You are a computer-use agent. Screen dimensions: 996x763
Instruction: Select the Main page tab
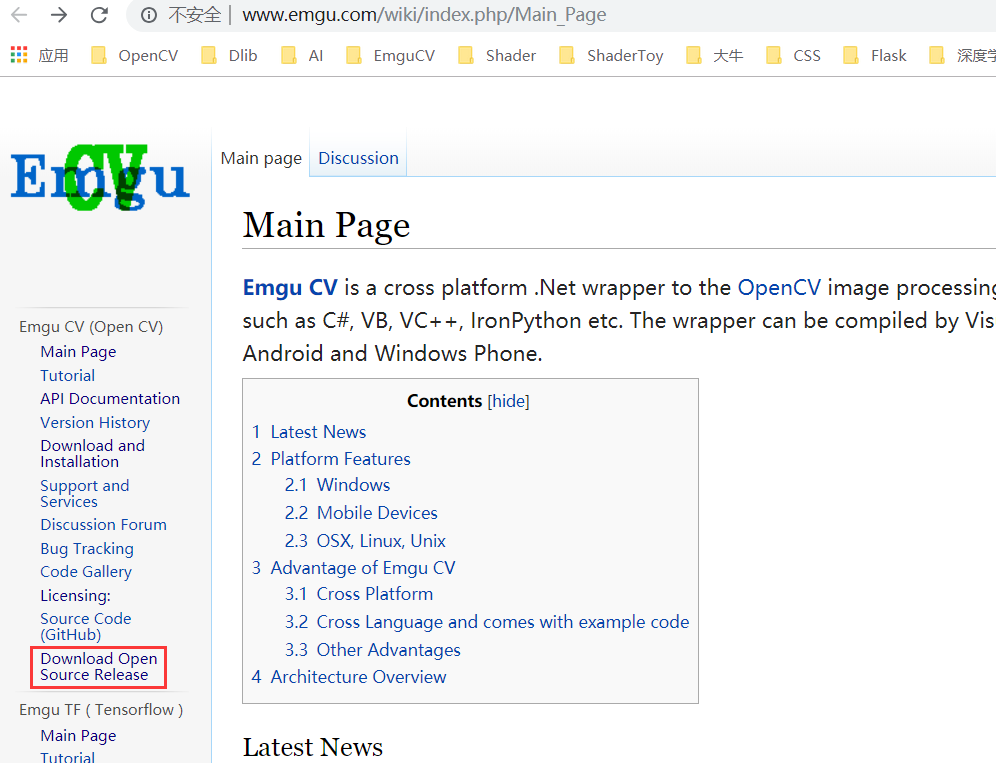(260, 157)
